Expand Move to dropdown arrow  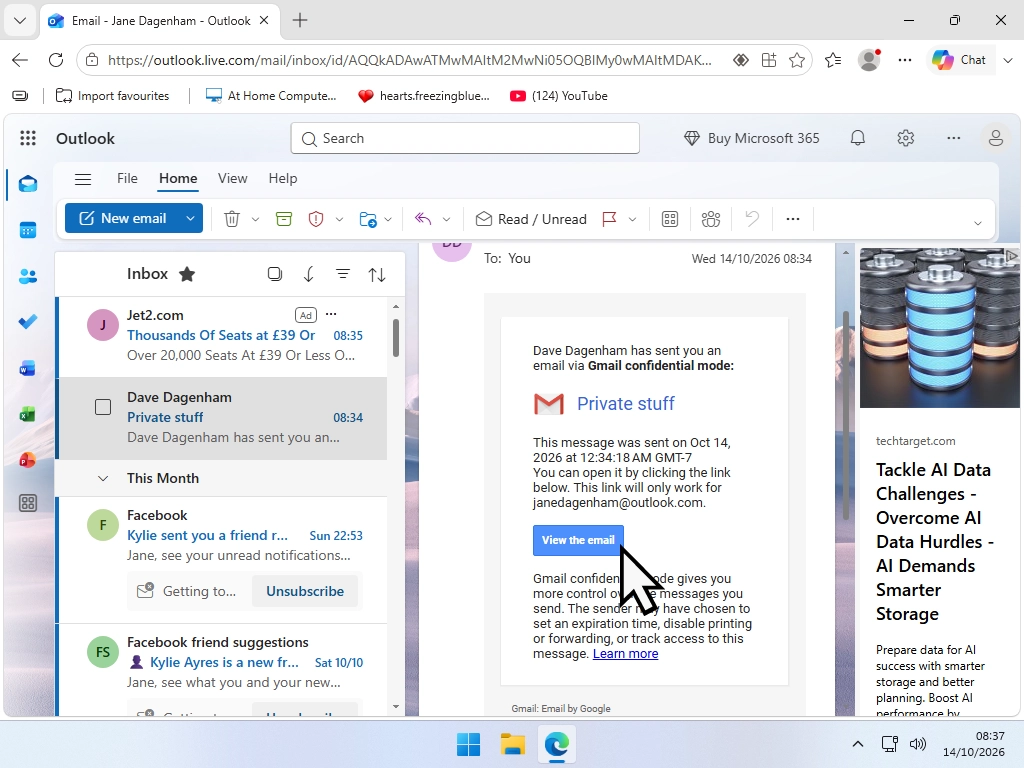pyautogui.click(x=388, y=219)
